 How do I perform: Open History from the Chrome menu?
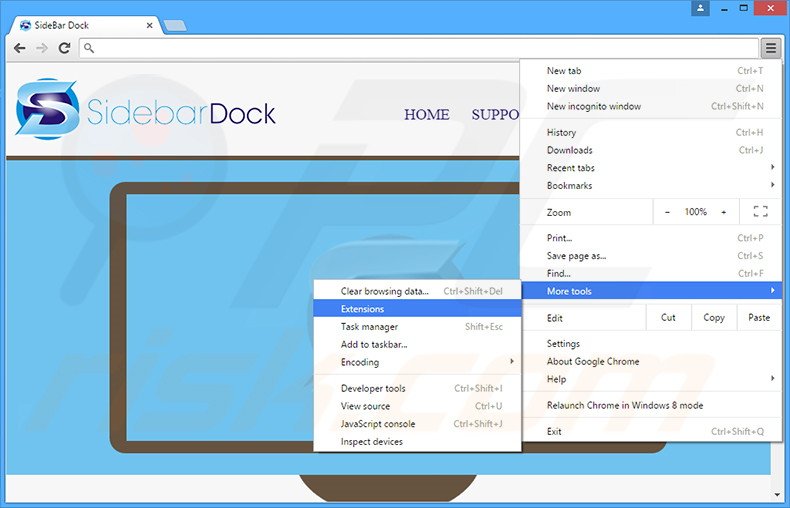tap(651, 133)
